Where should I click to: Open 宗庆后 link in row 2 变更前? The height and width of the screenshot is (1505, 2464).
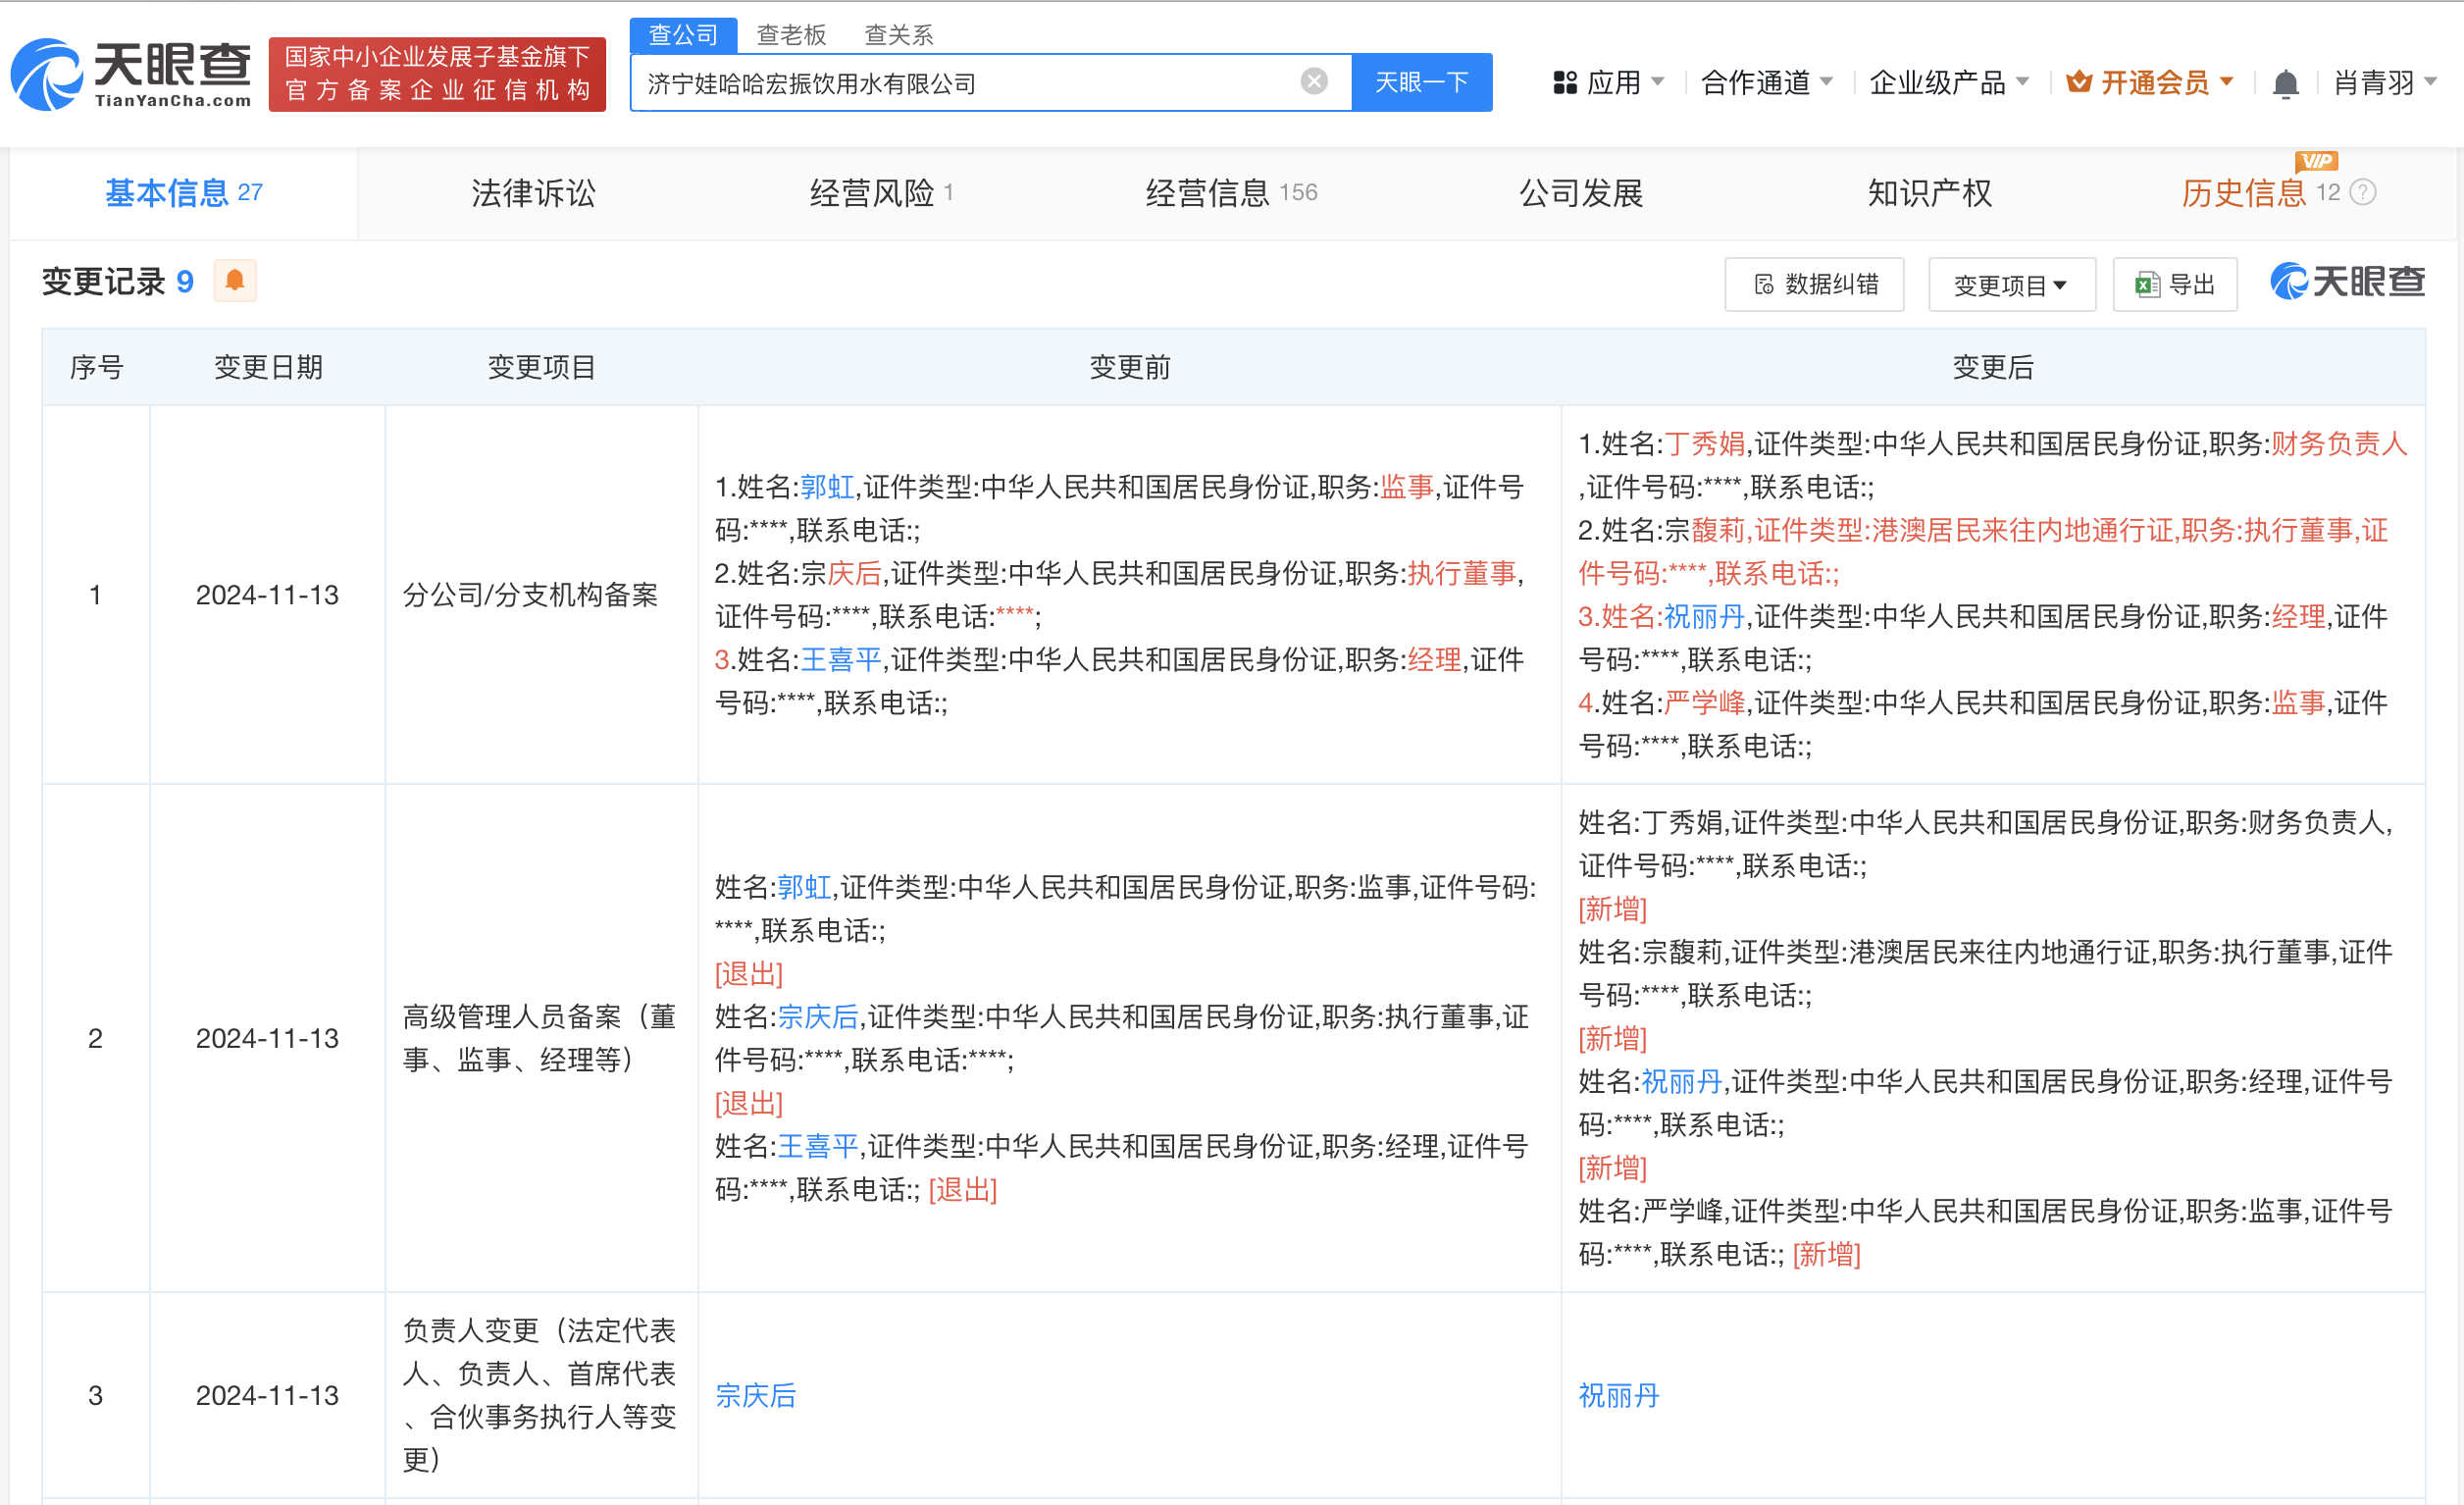point(818,1017)
